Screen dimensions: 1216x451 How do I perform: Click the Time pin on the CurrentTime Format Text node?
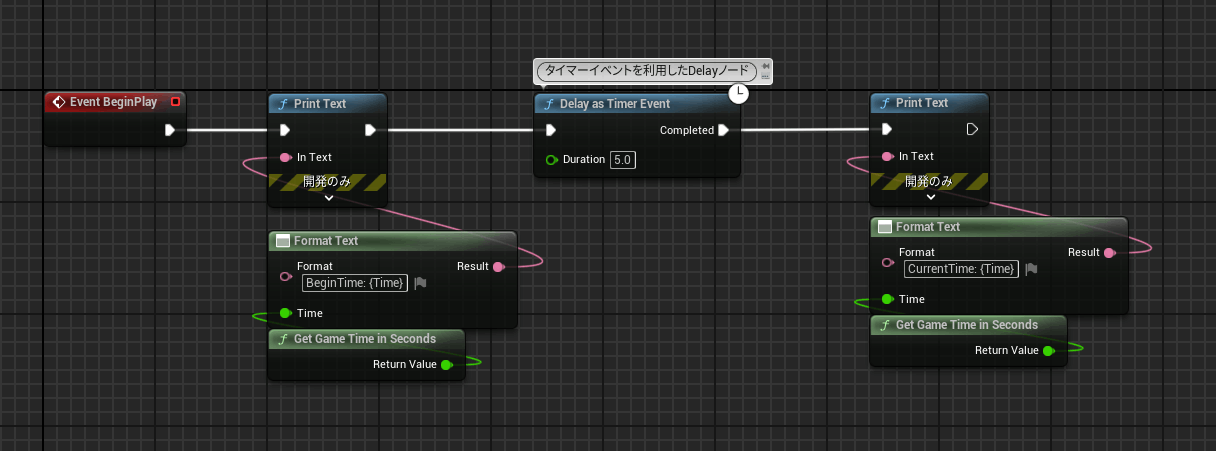coord(887,299)
